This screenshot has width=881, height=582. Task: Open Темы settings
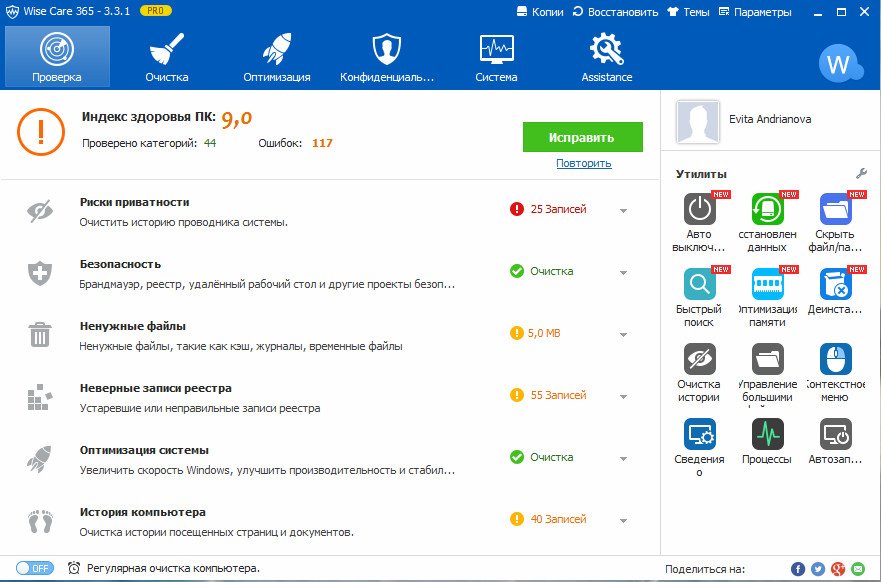(x=688, y=12)
